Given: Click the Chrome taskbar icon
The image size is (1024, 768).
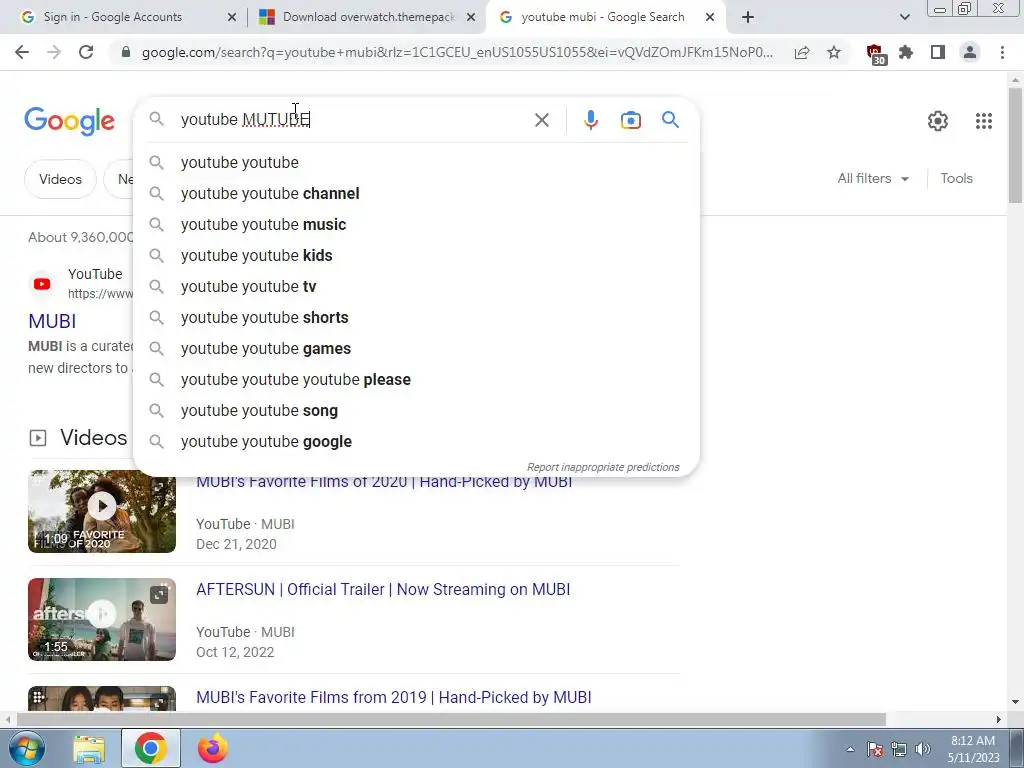Looking at the screenshot, I should [x=151, y=748].
